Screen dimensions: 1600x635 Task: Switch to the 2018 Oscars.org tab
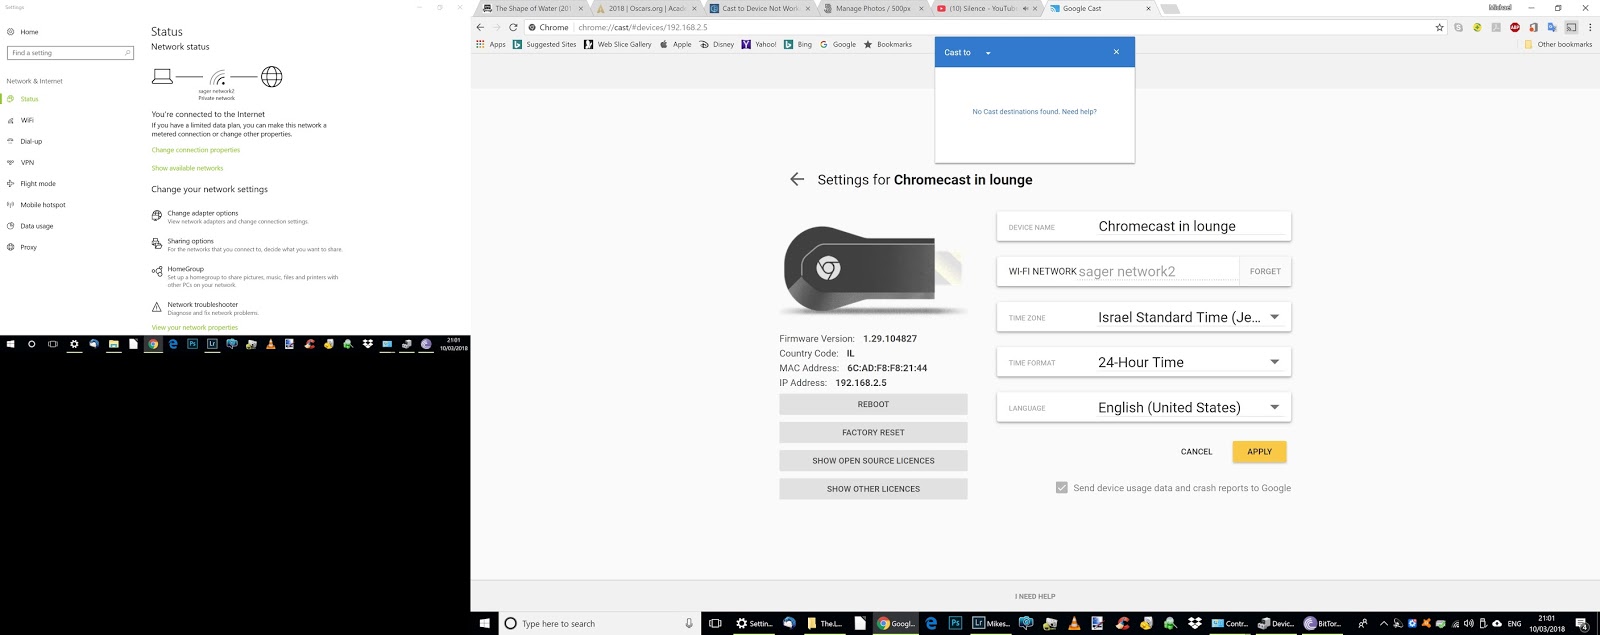pos(645,8)
